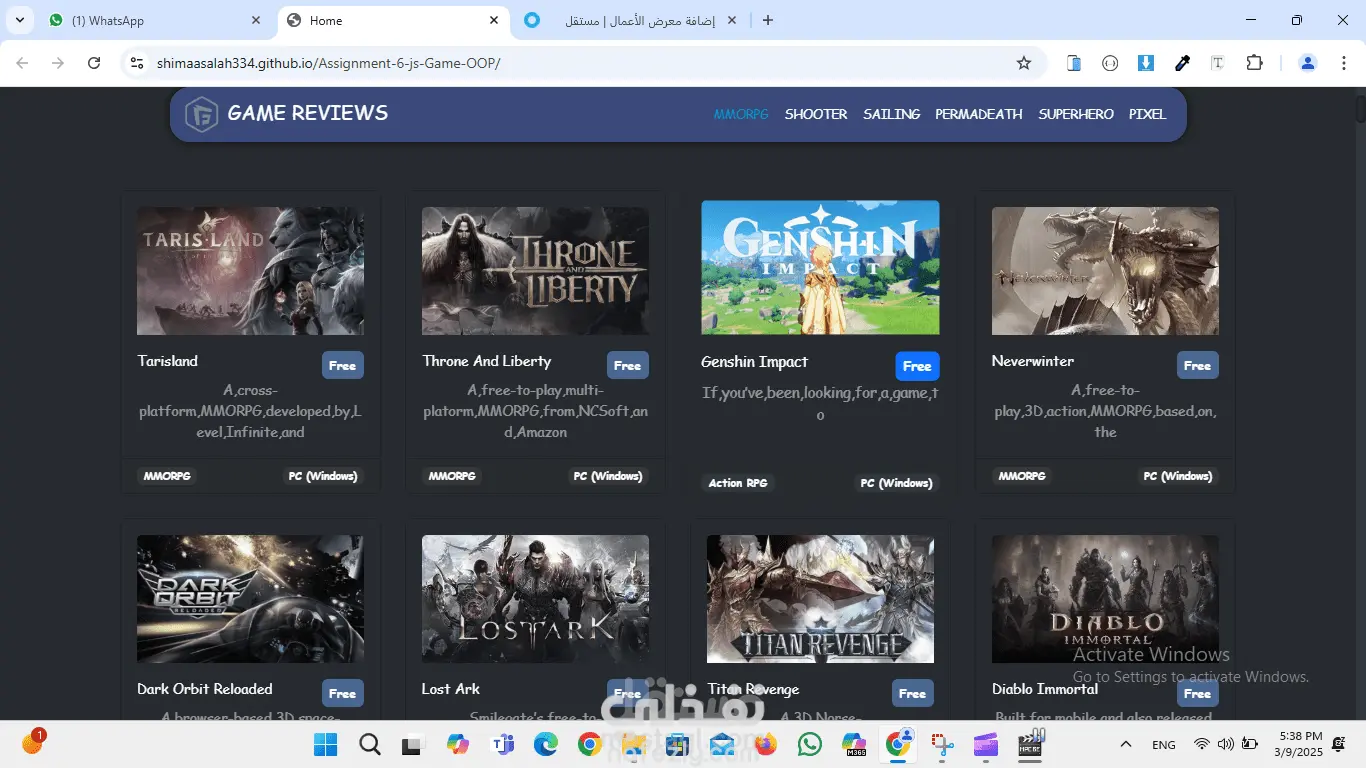Close the WhatsApp tab
Screen dimensions: 1366x768
pyautogui.click(x=256, y=20)
